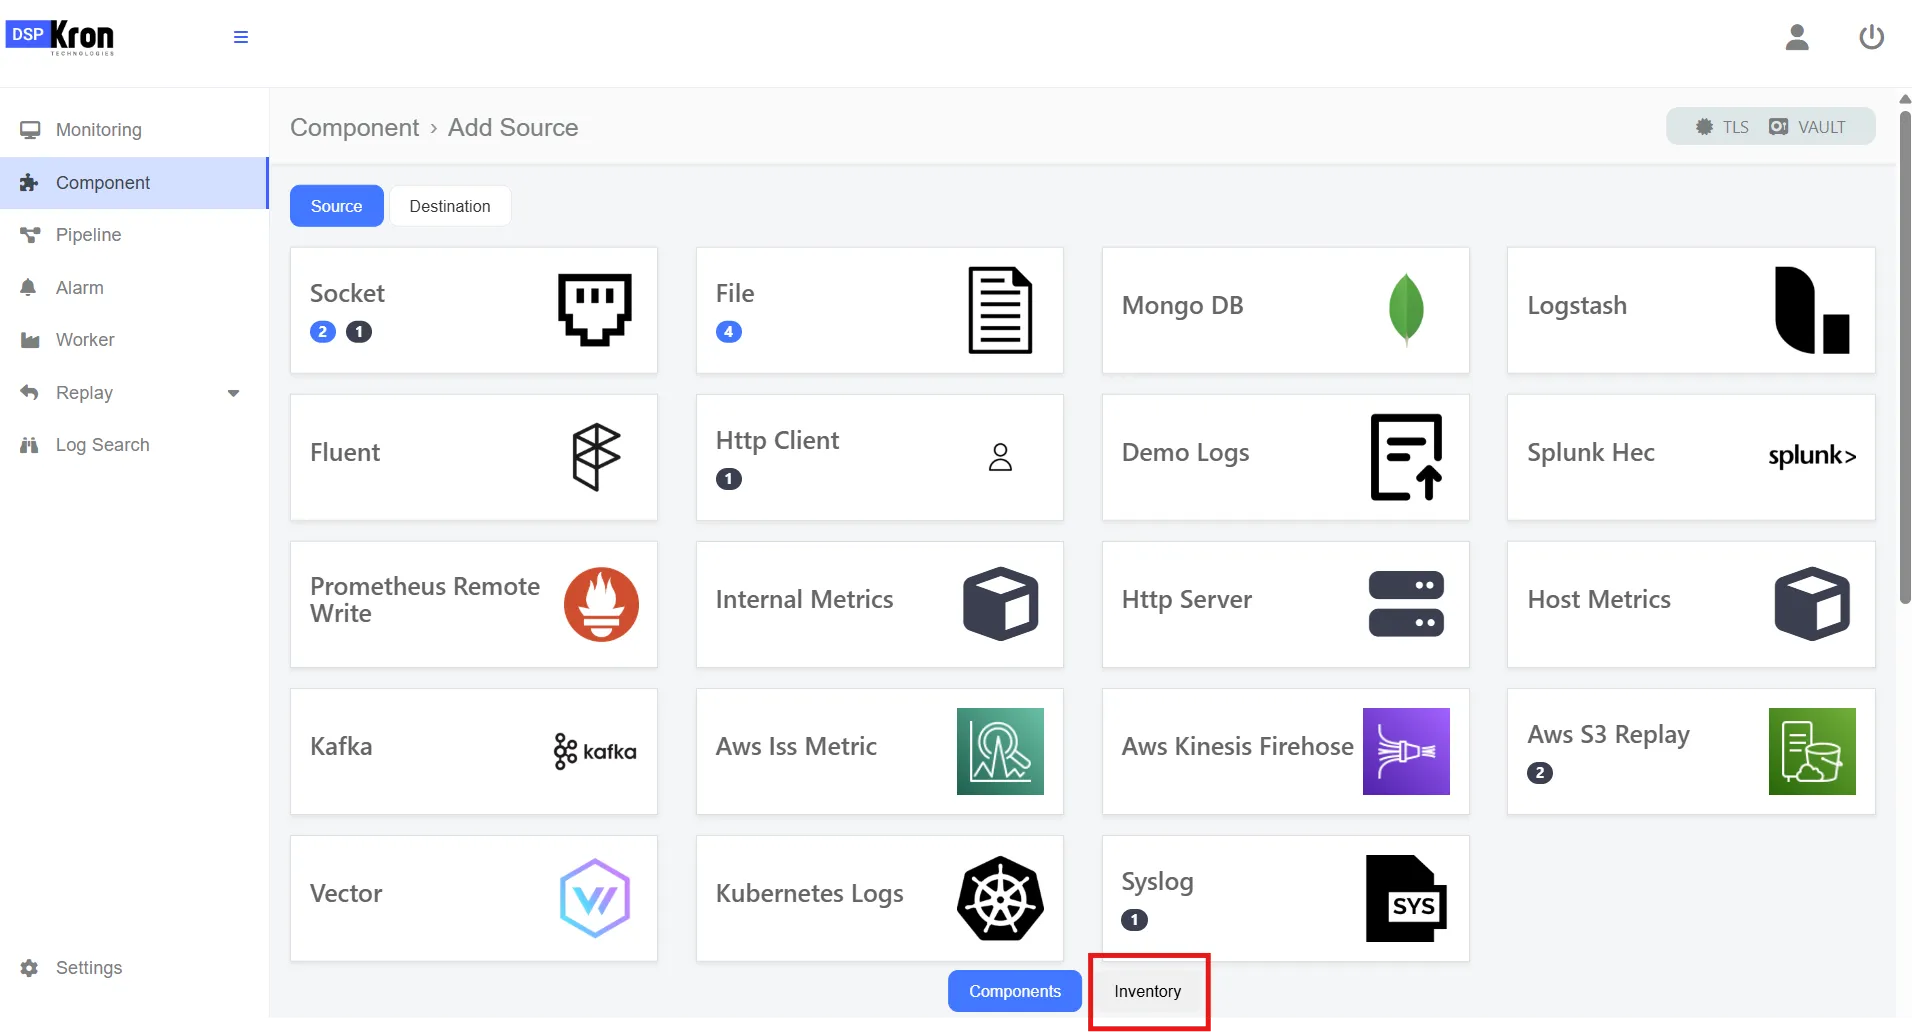Click the Socket dark badge 1

tap(359, 332)
